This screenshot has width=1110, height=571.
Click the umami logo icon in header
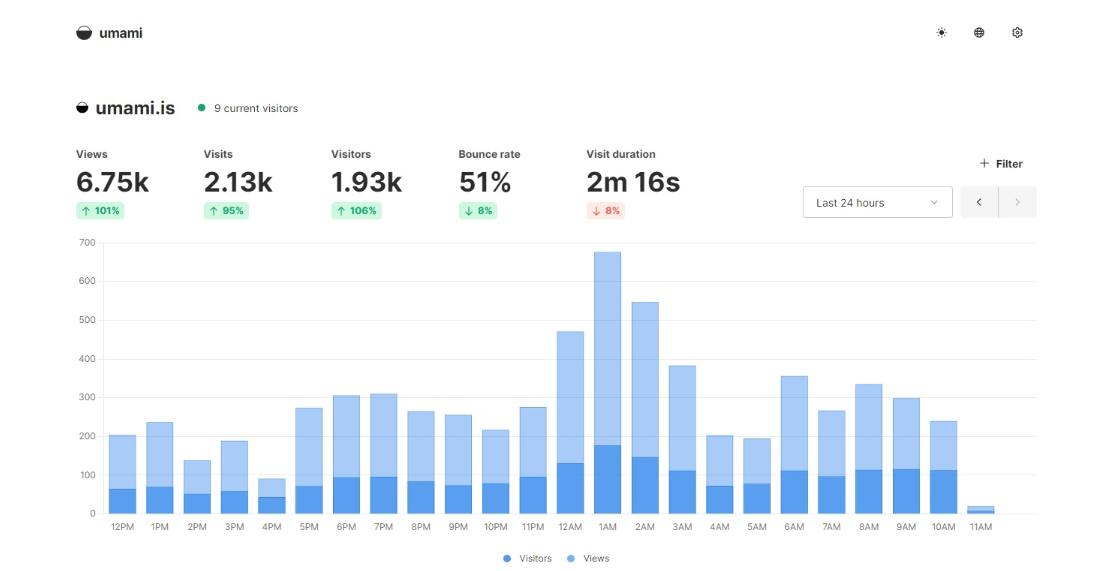(84, 33)
